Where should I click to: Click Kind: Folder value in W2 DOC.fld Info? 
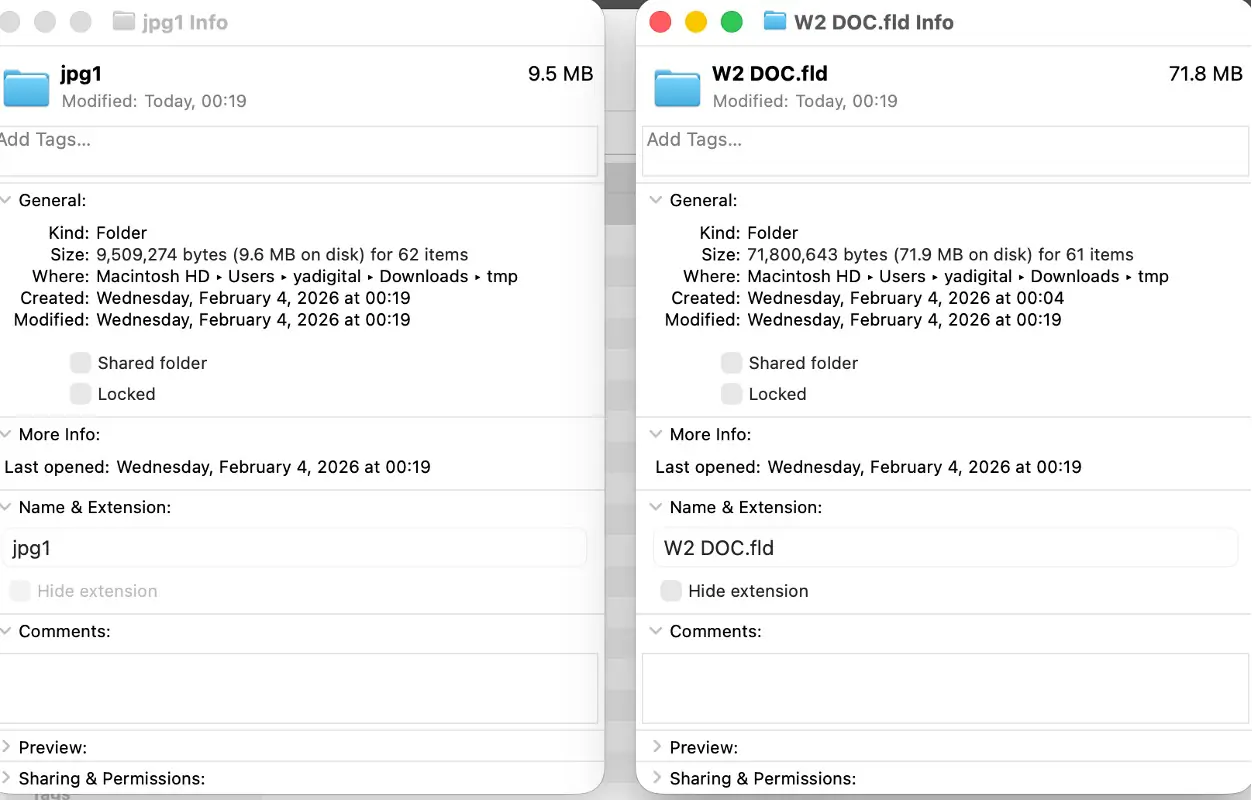[x=773, y=232]
